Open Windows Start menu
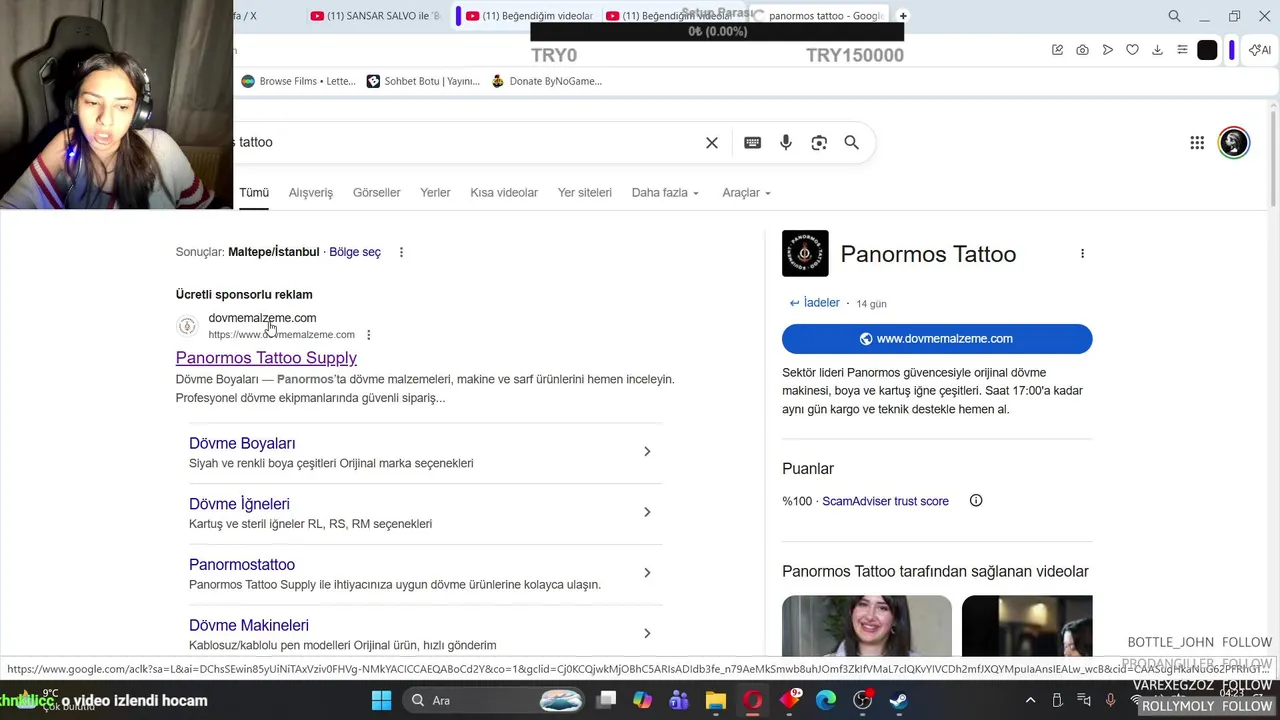Image resolution: width=1280 pixels, height=720 pixels. click(381, 701)
